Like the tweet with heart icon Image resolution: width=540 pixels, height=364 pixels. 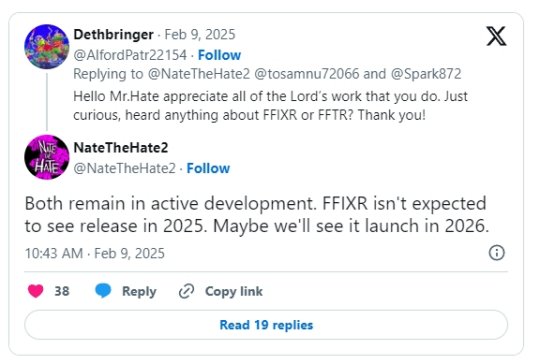[x=36, y=291]
